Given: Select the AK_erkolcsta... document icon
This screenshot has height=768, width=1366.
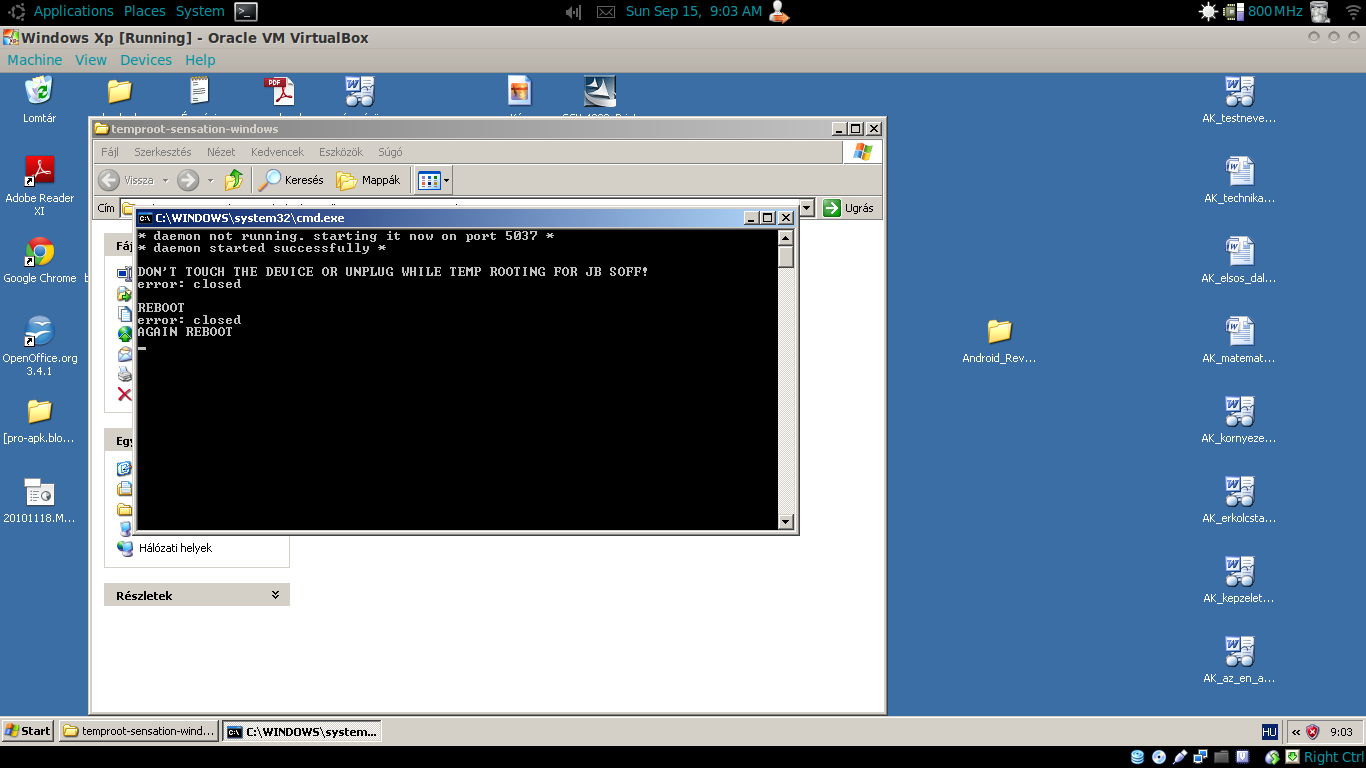Looking at the screenshot, I should click(1239, 491).
